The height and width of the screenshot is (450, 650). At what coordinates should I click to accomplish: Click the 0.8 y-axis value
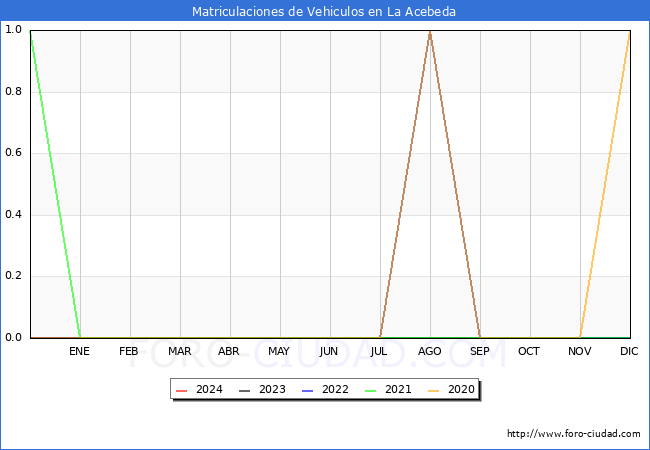(13, 91)
